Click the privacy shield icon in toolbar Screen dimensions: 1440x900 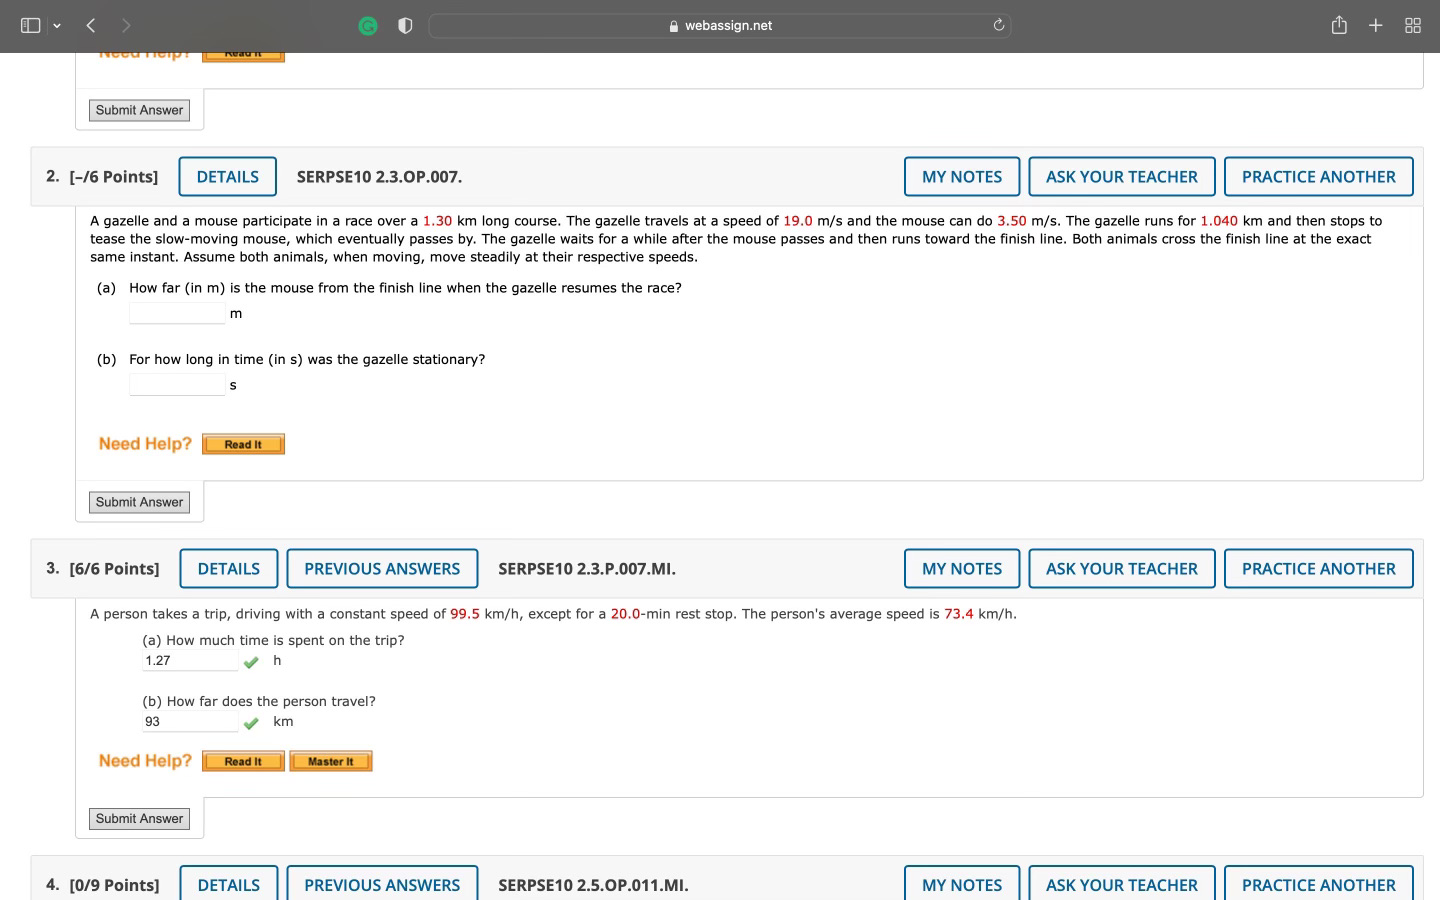[x=405, y=25]
